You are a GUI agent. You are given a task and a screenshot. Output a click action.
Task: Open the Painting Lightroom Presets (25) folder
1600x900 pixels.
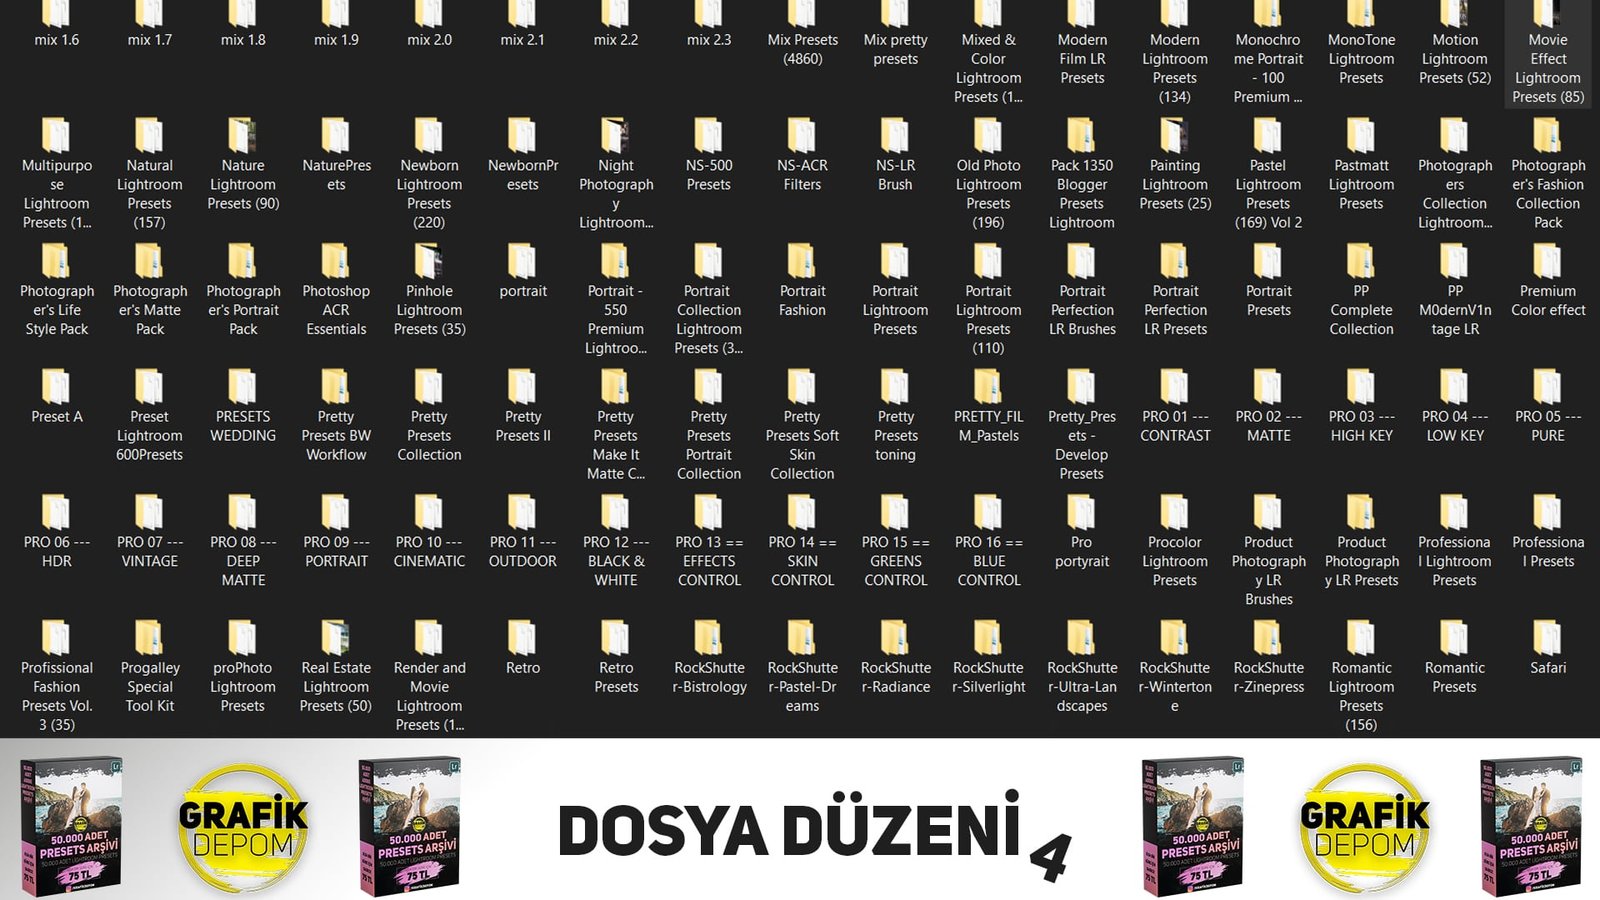click(1175, 165)
